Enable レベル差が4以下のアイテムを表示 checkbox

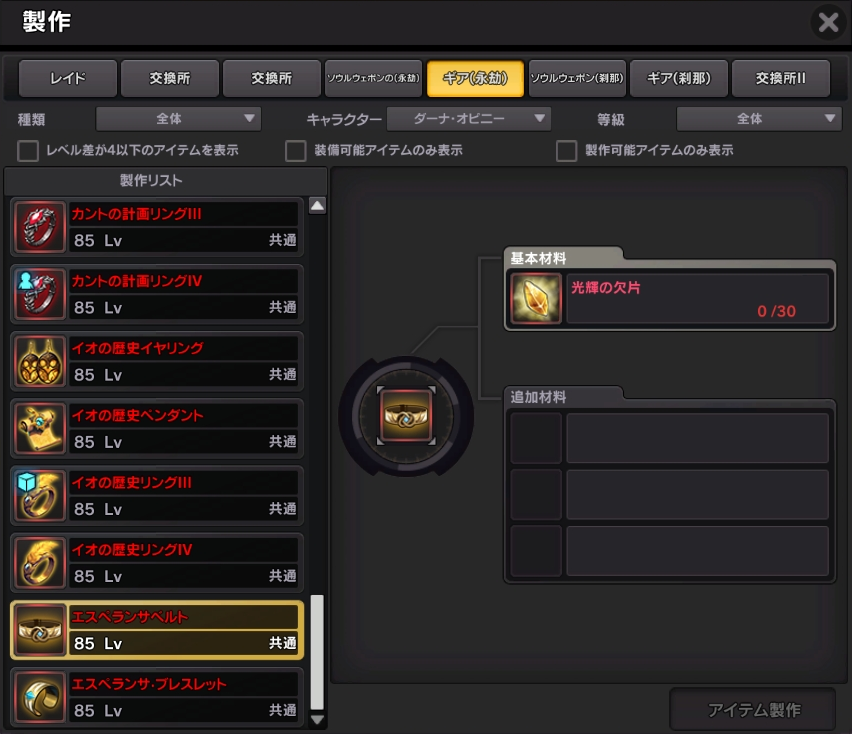(28, 151)
